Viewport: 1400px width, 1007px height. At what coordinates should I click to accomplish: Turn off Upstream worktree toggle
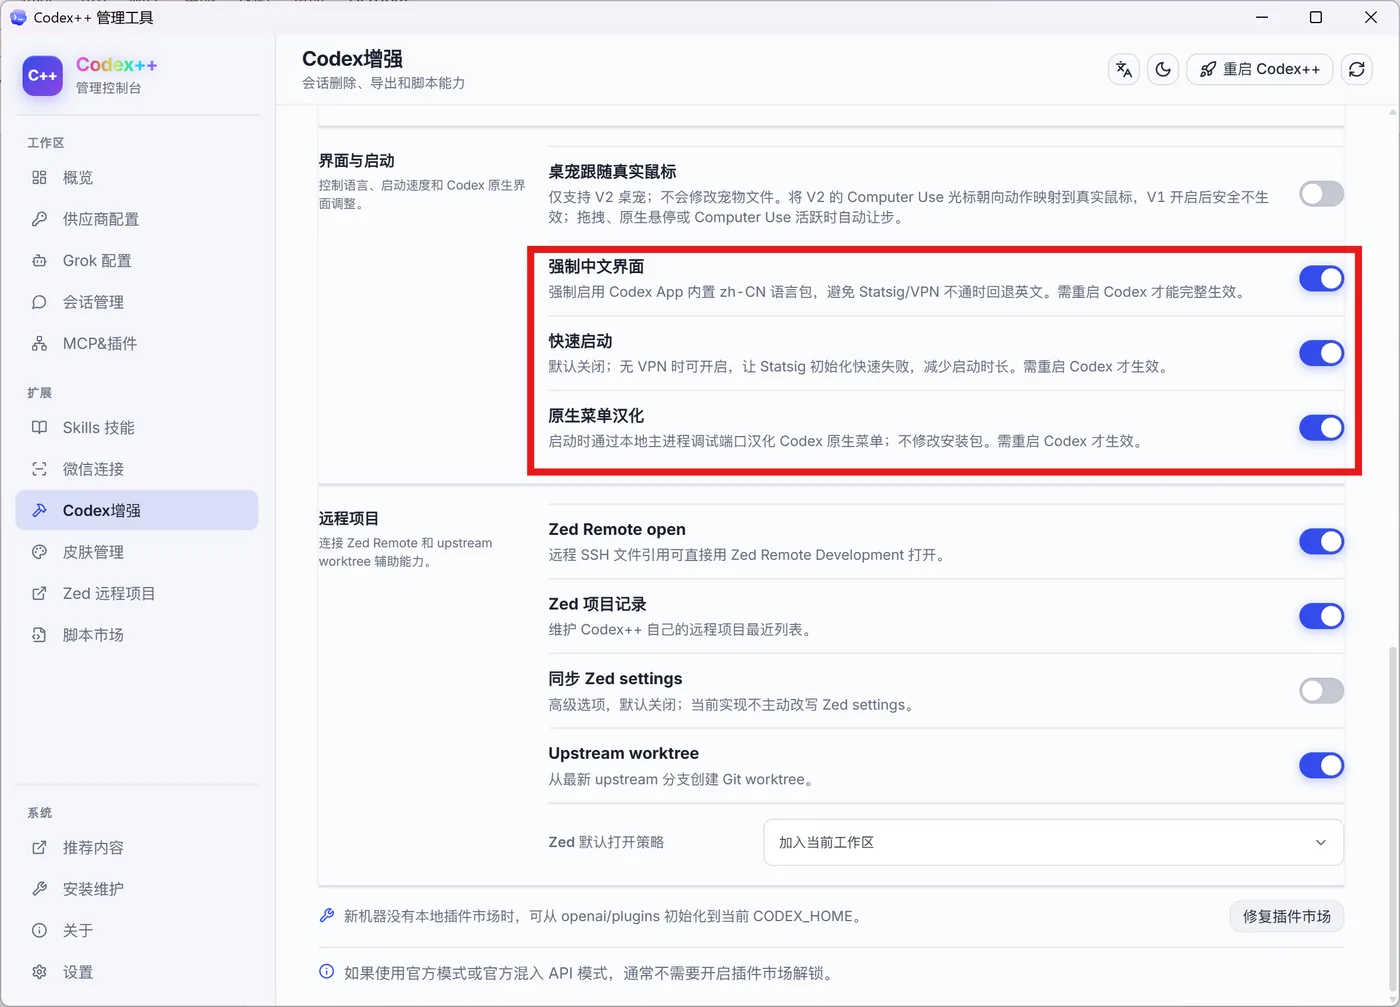pyautogui.click(x=1321, y=766)
